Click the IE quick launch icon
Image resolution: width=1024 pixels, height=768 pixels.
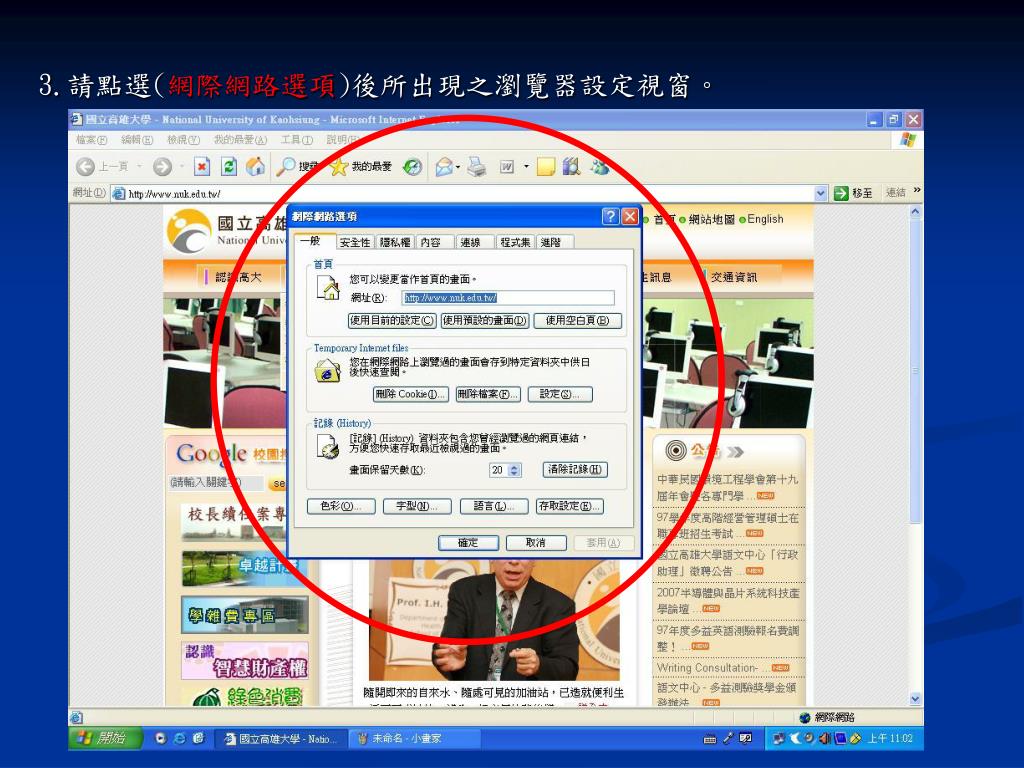(180, 738)
